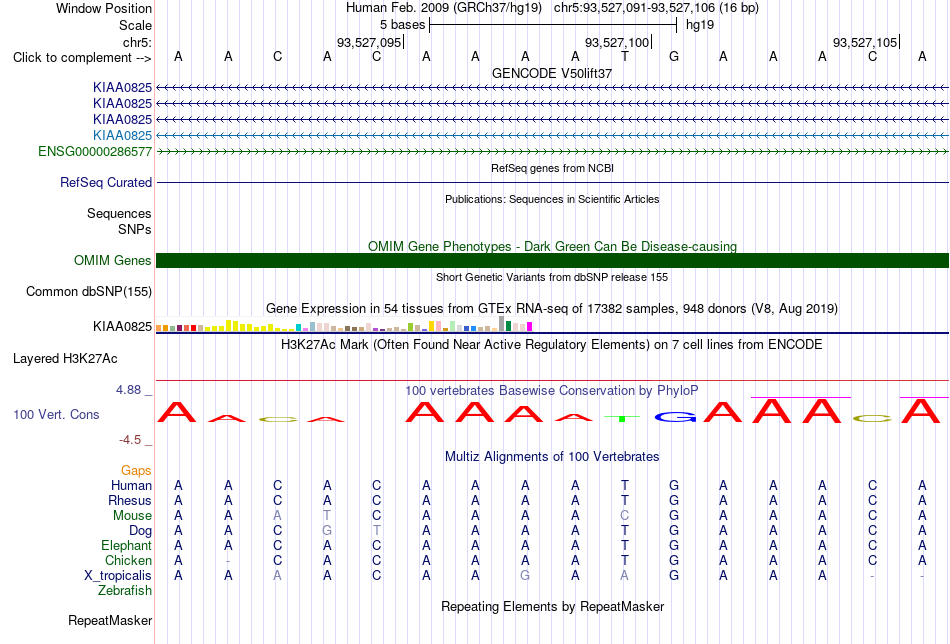Click the Elephant alignment row label
The image size is (950, 644).
click(x=126, y=546)
